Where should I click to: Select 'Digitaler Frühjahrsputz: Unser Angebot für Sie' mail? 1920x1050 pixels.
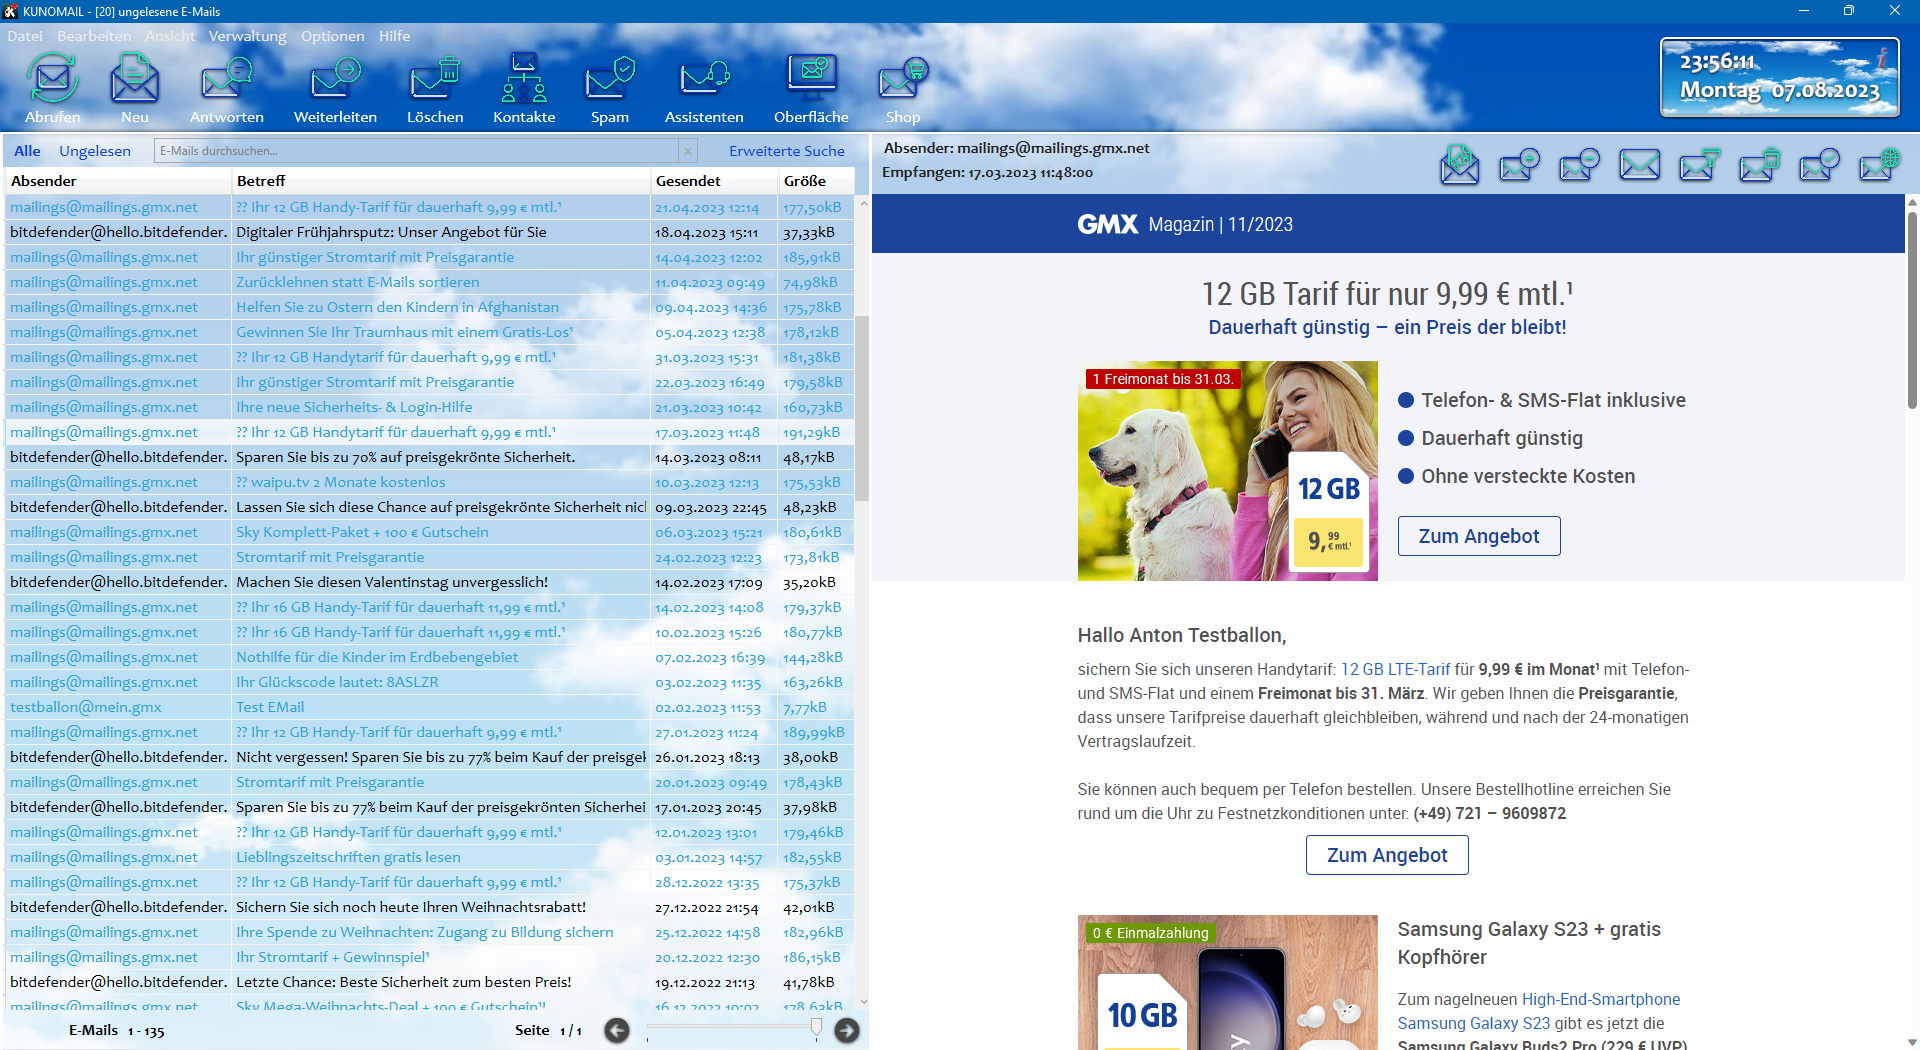click(430, 232)
